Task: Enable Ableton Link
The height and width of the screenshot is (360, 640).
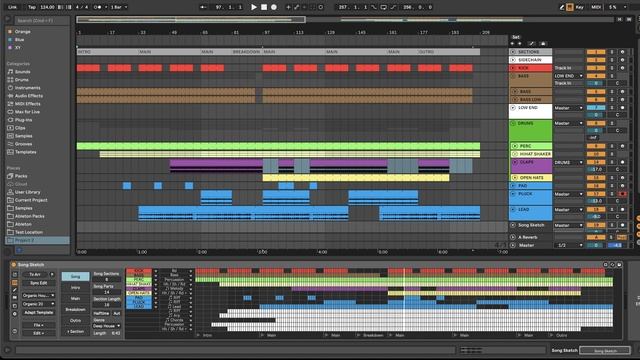Action: tap(13, 7)
